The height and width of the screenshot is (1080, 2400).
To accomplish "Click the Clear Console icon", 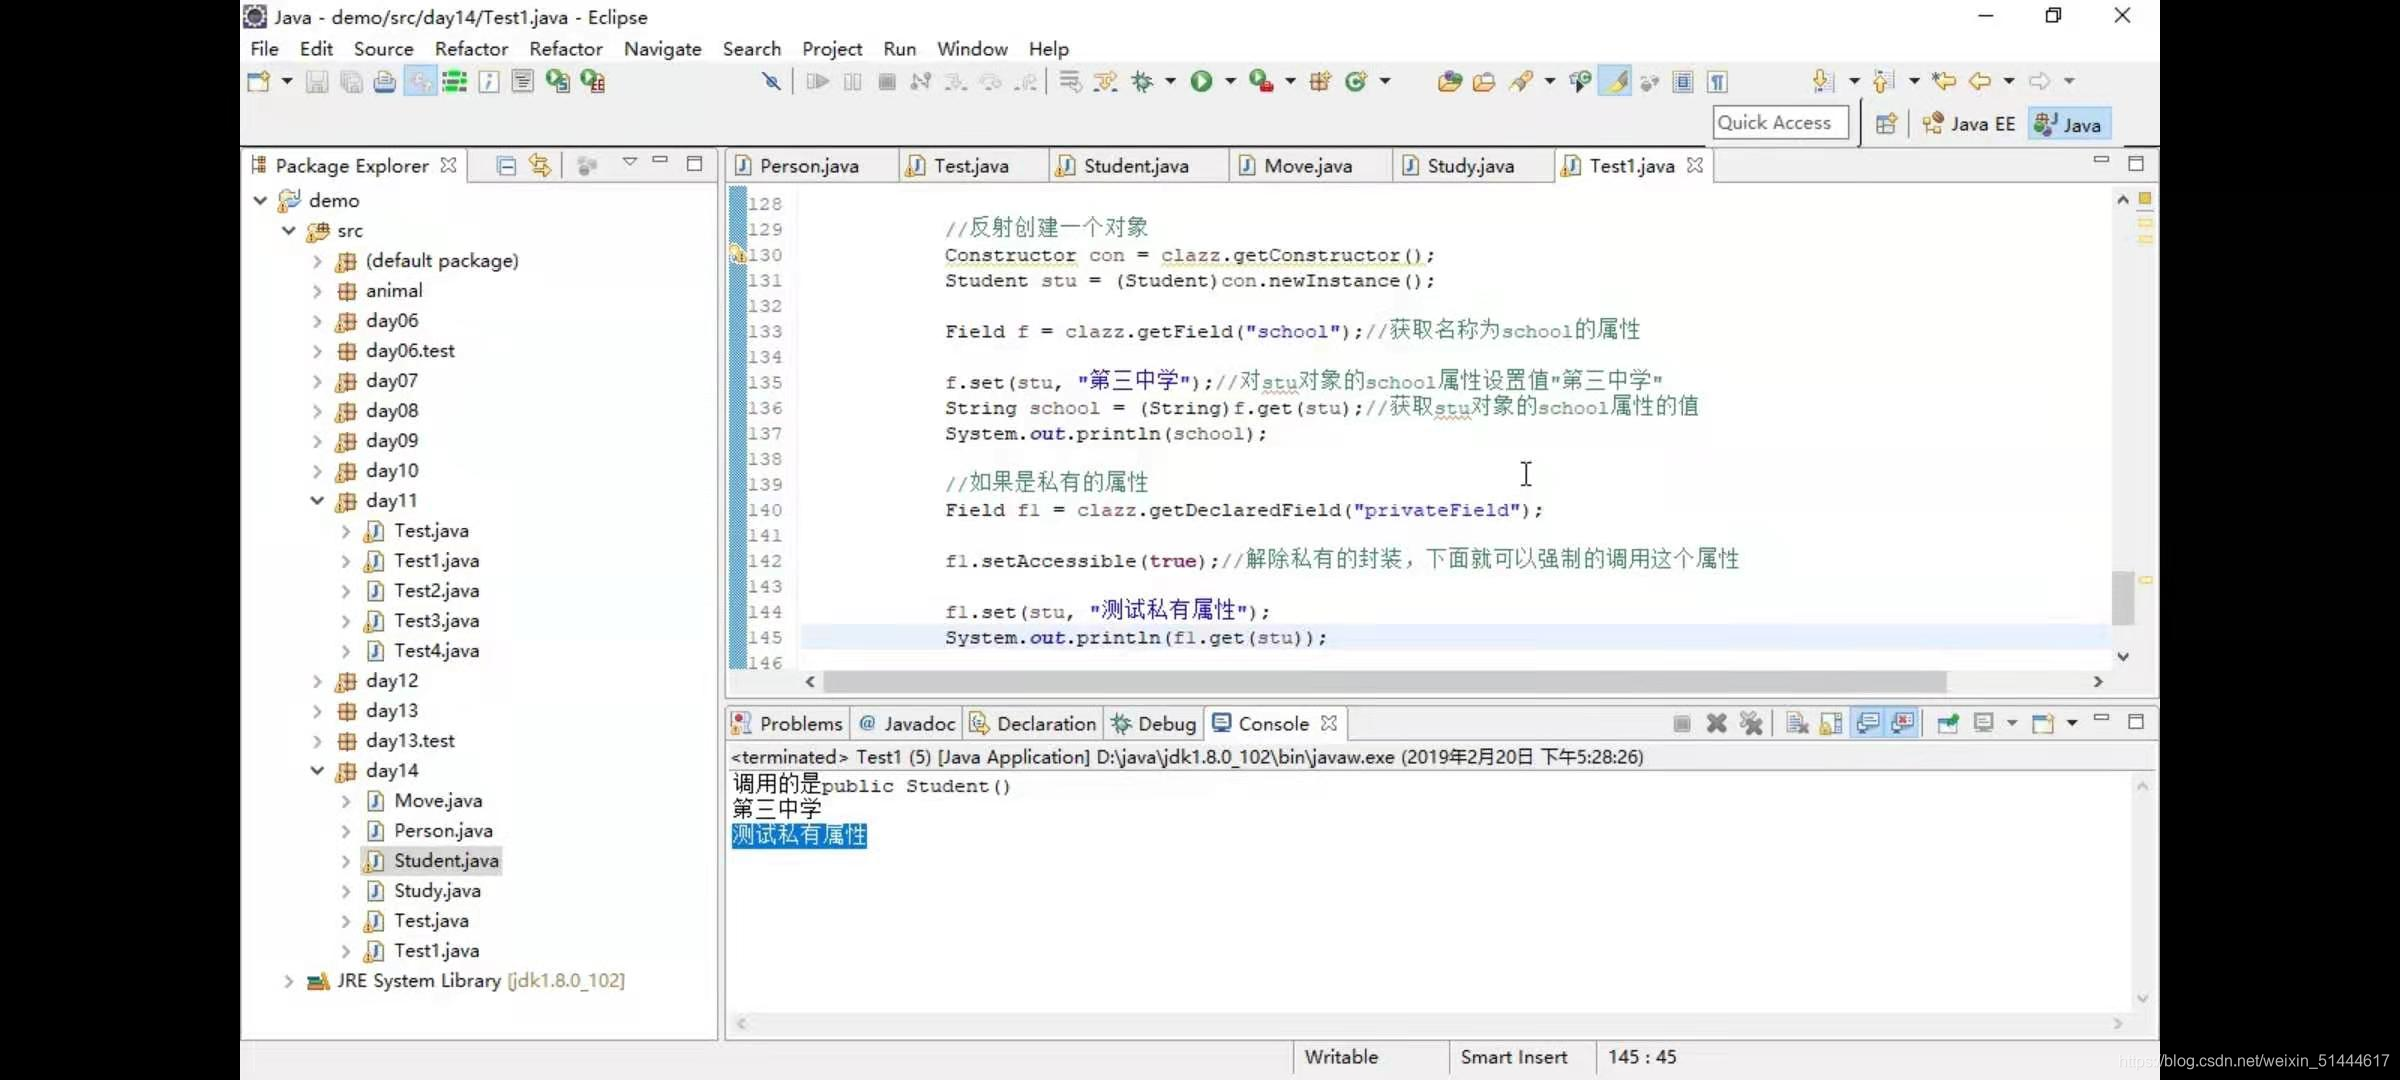I will click(1797, 723).
